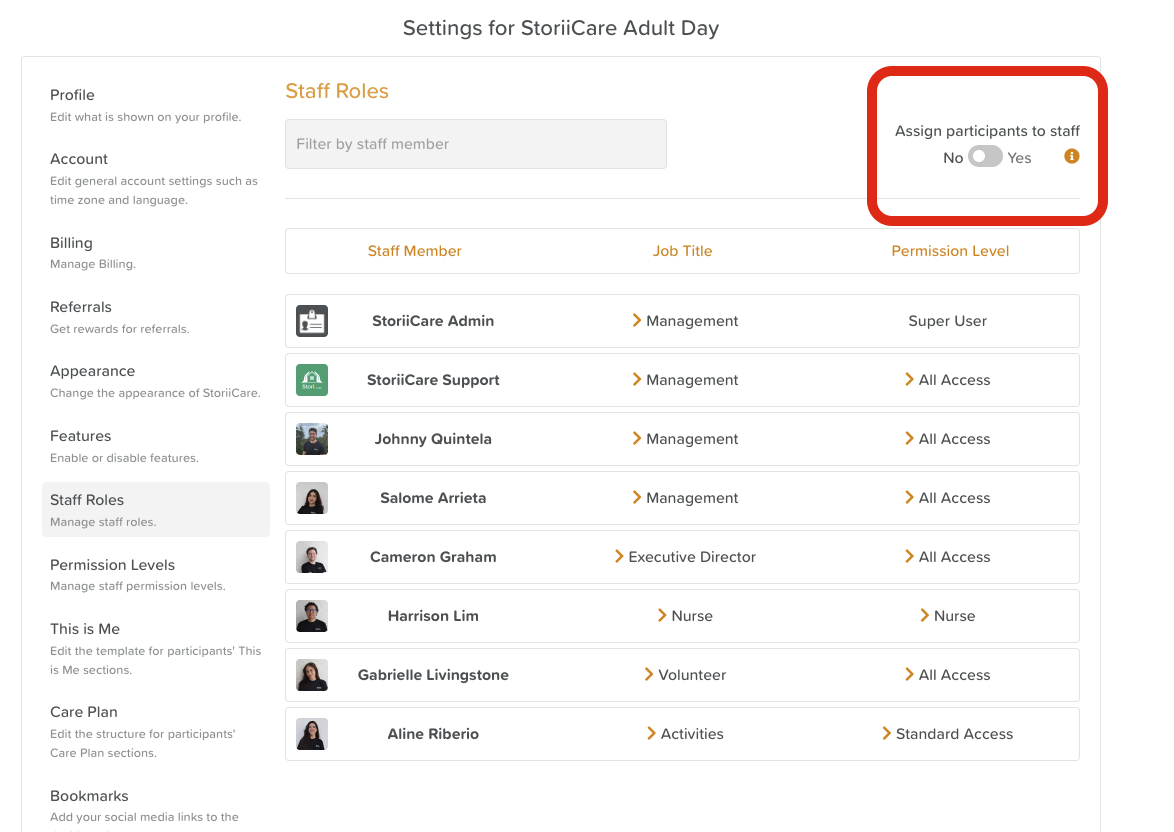Click Harrison Lim's avatar picture
1174x832 pixels.
[x=312, y=616]
